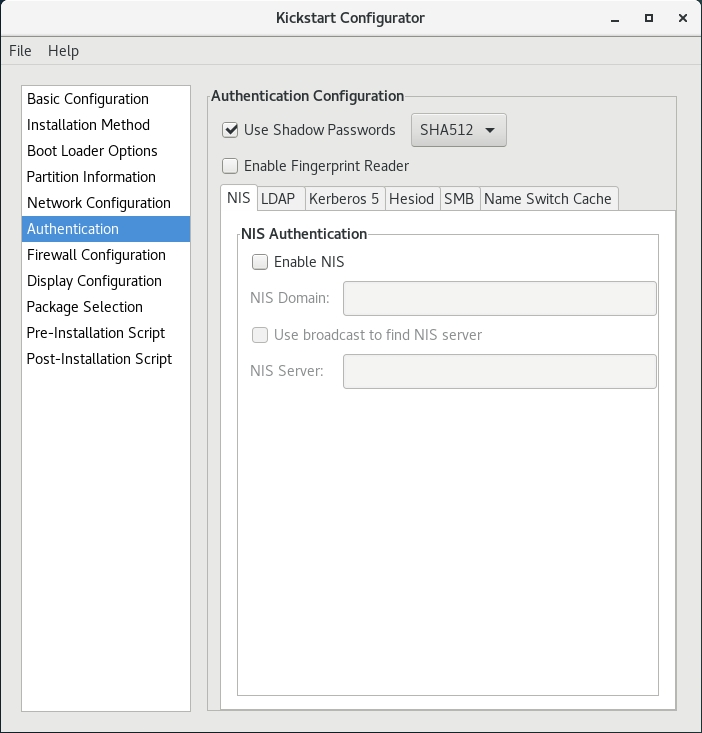Select Package Selection in sidebar
Viewport: 702px width, 733px height.
[x=85, y=307]
